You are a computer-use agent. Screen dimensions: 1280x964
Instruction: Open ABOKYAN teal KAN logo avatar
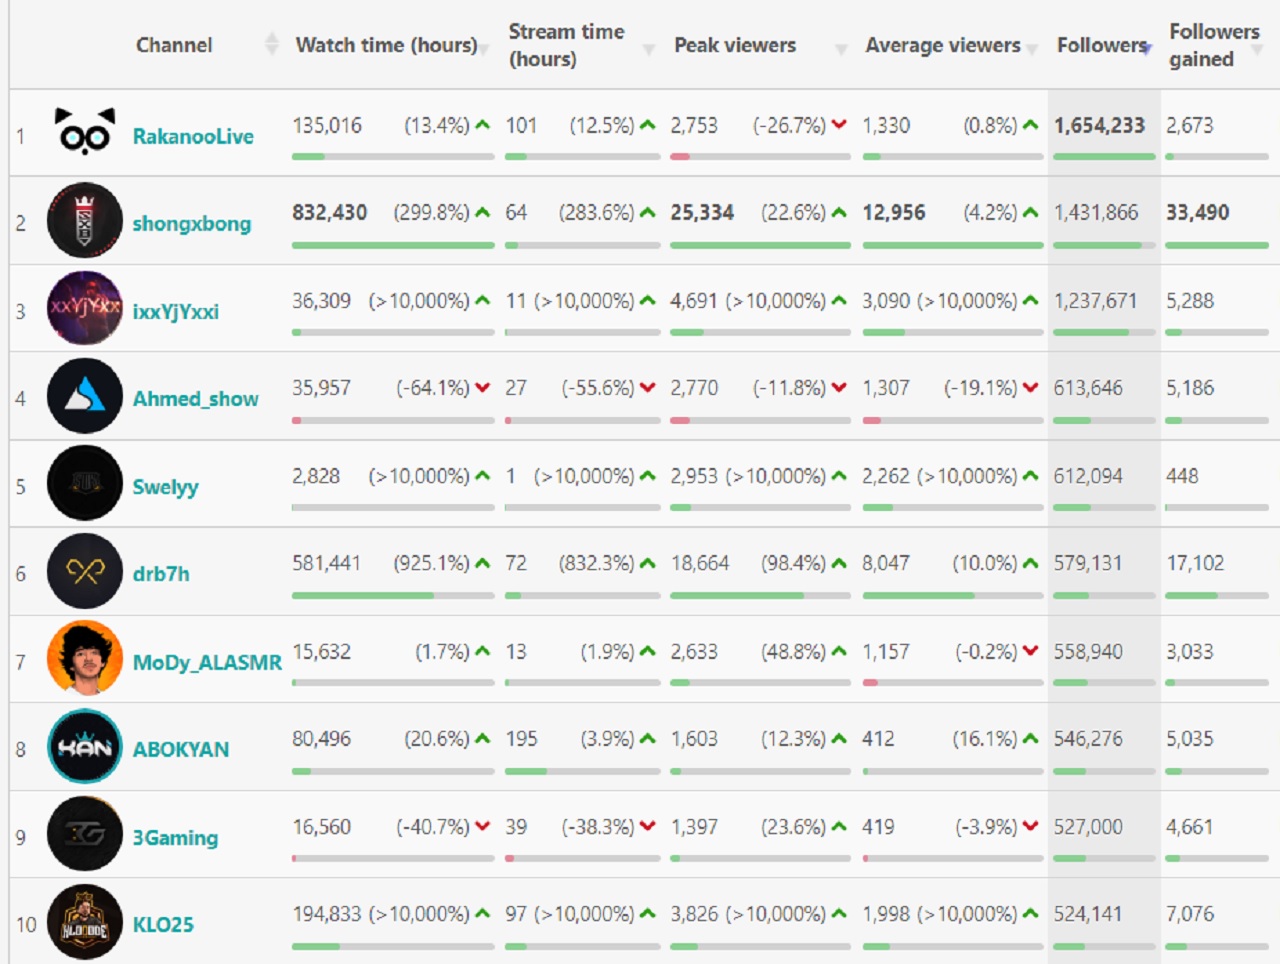pos(85,746)
